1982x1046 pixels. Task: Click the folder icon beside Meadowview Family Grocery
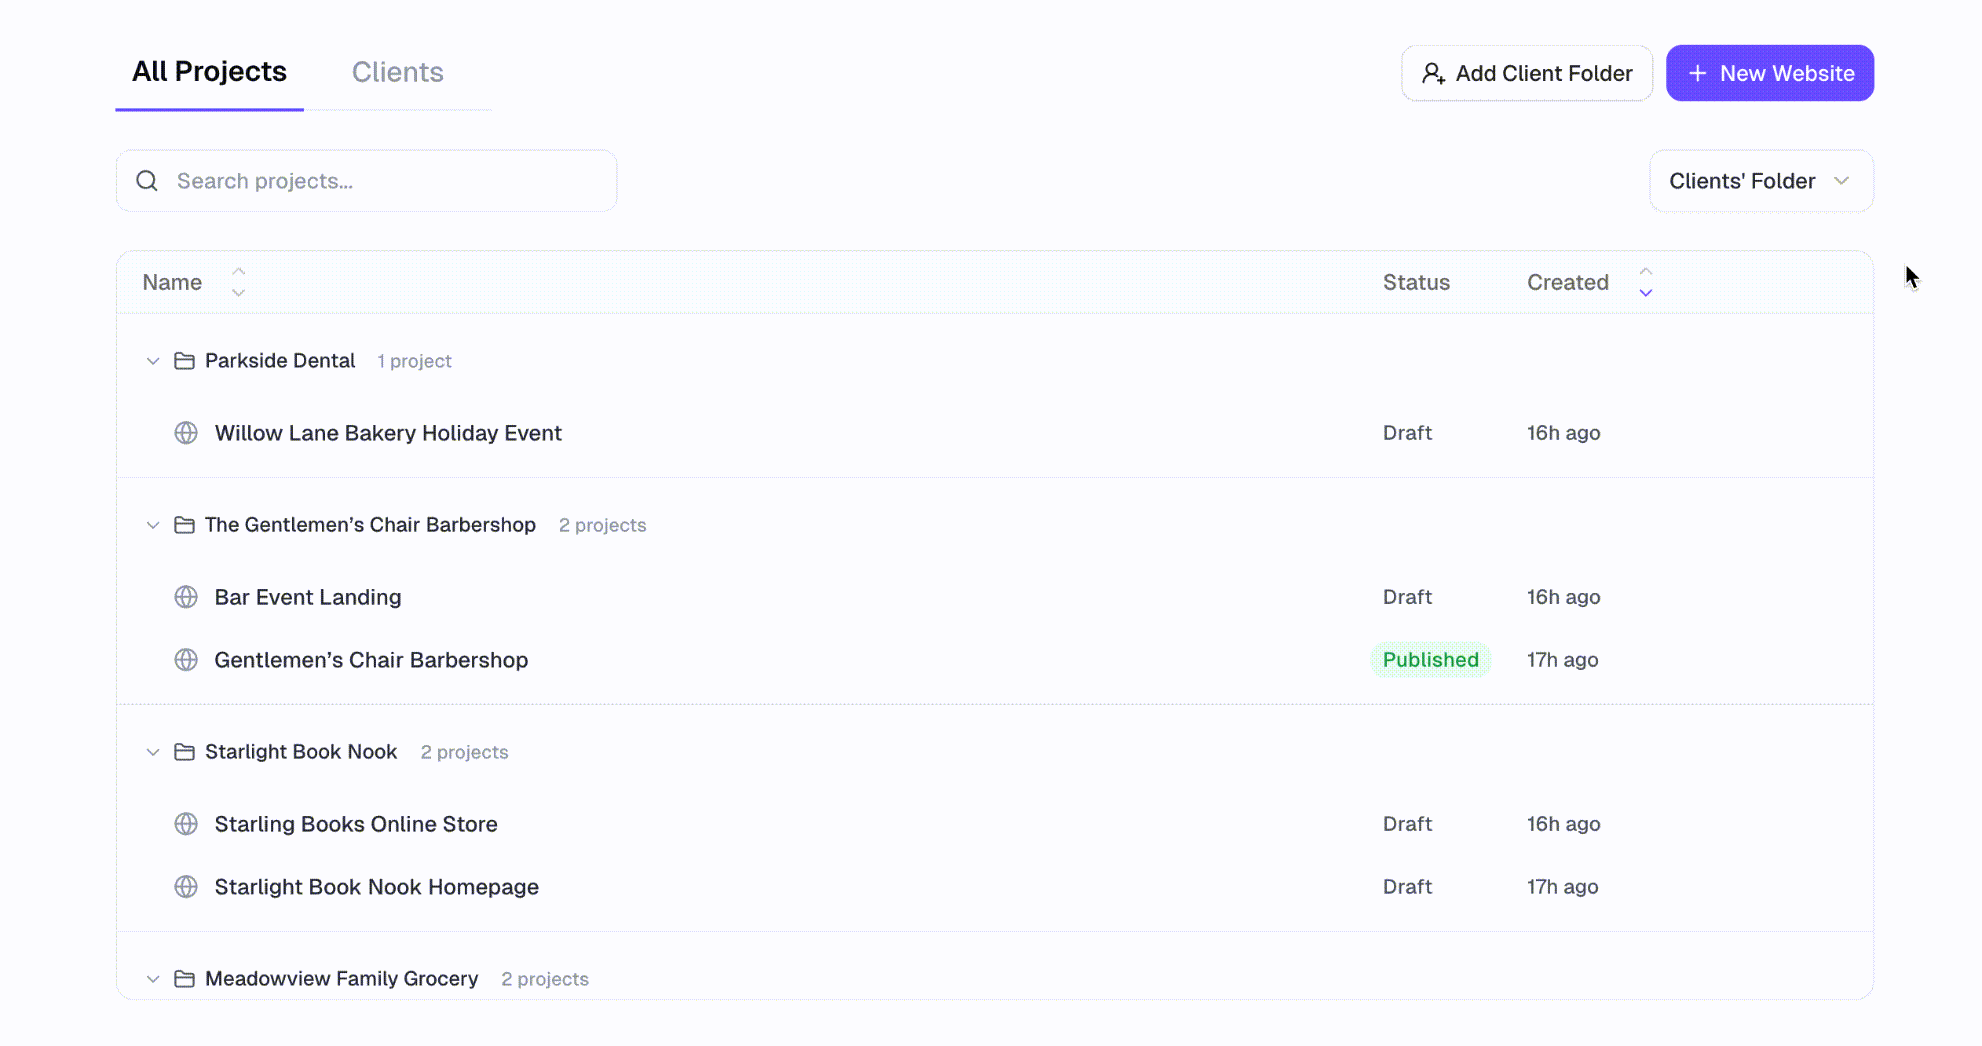(x=185, y=979)
